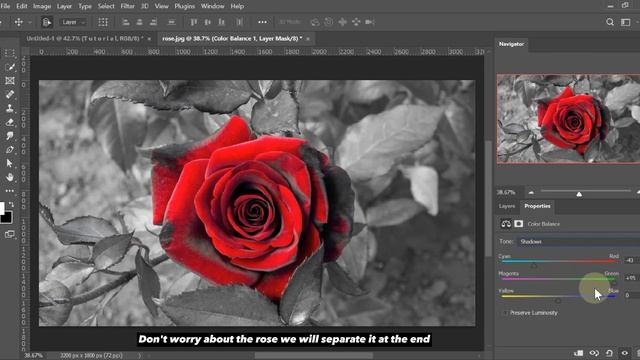This screenshot has height=360, width=640.
Task: Click the white foreground color swatch
Action: pos(2,208)
